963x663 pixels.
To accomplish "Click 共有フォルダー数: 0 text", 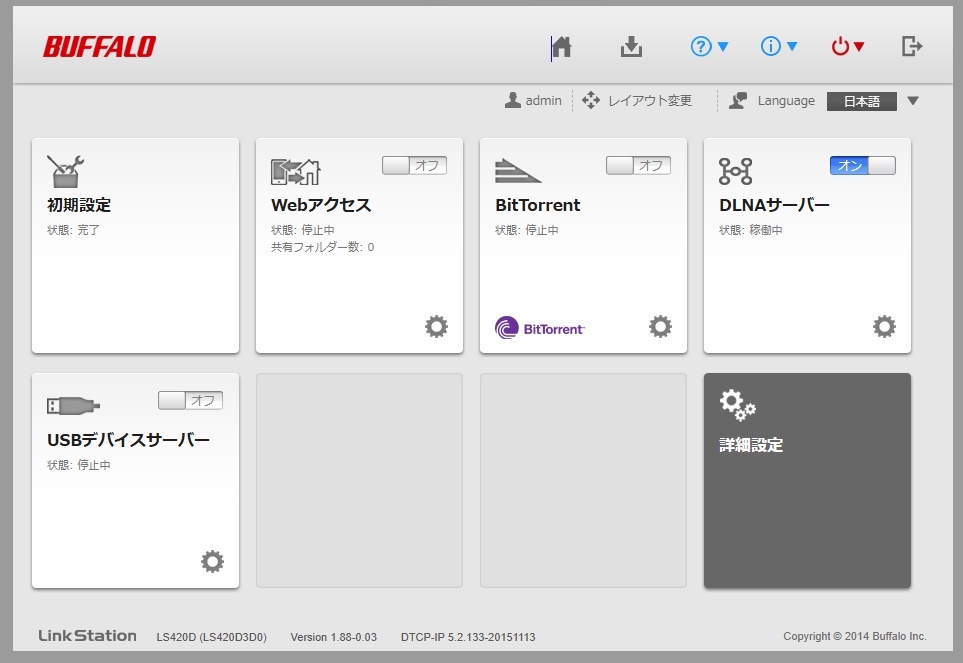I will (x=322, y=247).
